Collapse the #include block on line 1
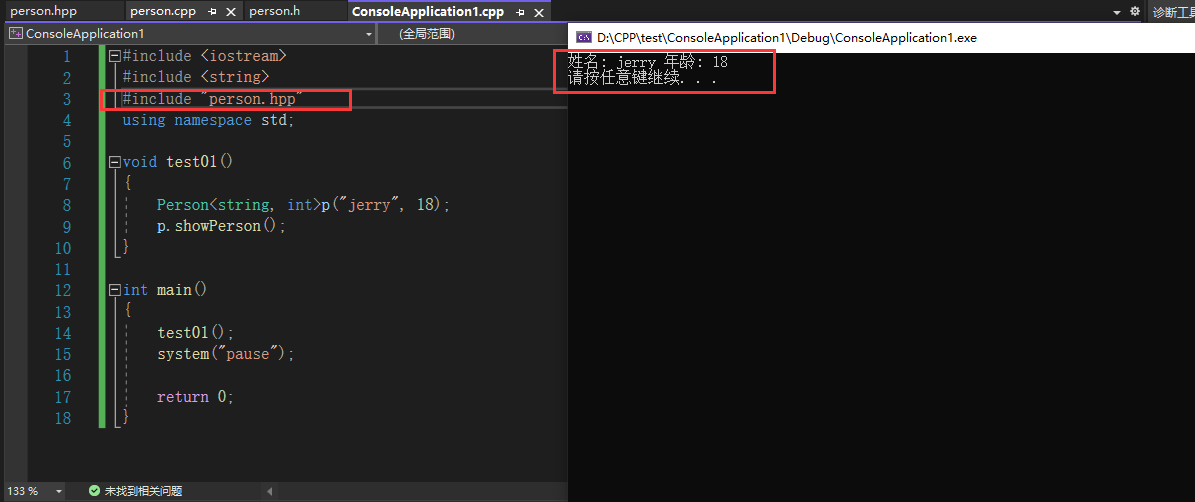 coord(115,56)
